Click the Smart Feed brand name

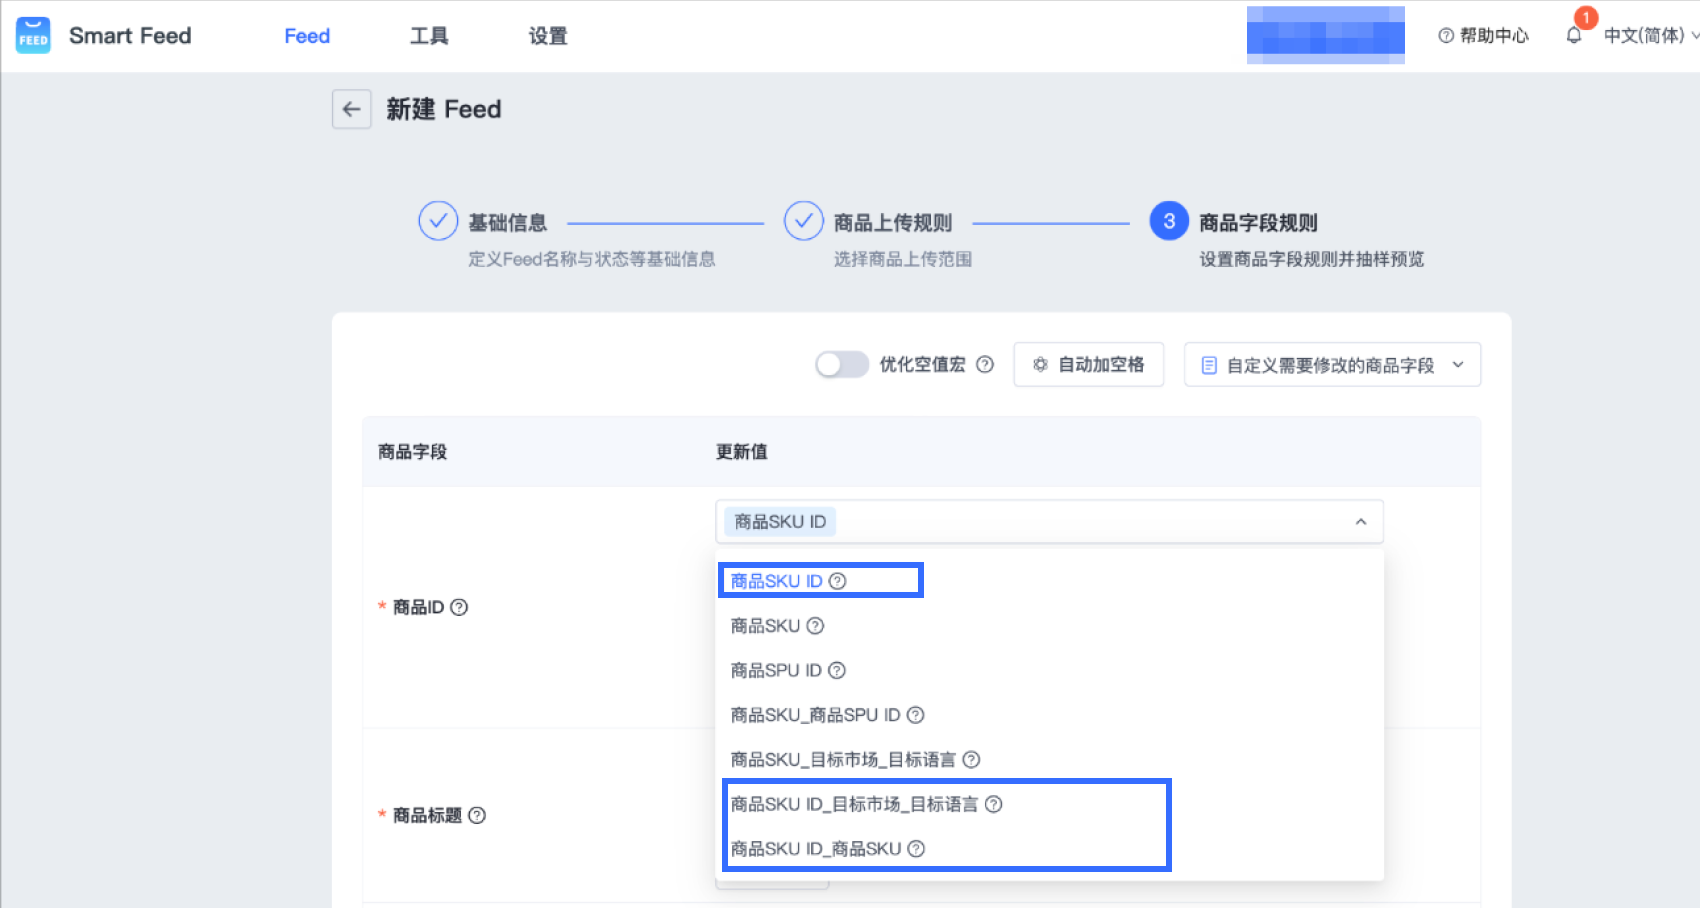coord(130,36)
